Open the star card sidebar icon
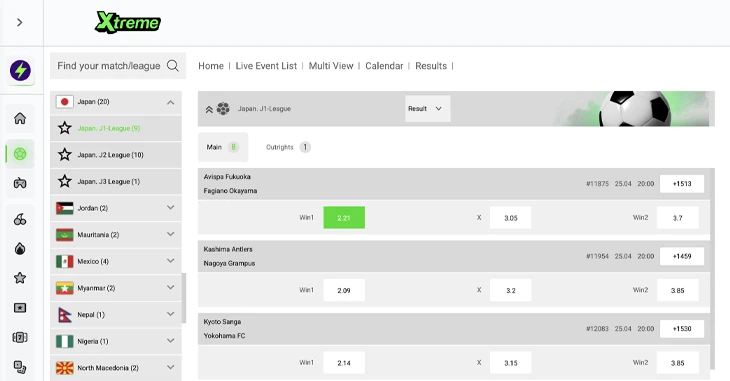 tap(20, 307)
